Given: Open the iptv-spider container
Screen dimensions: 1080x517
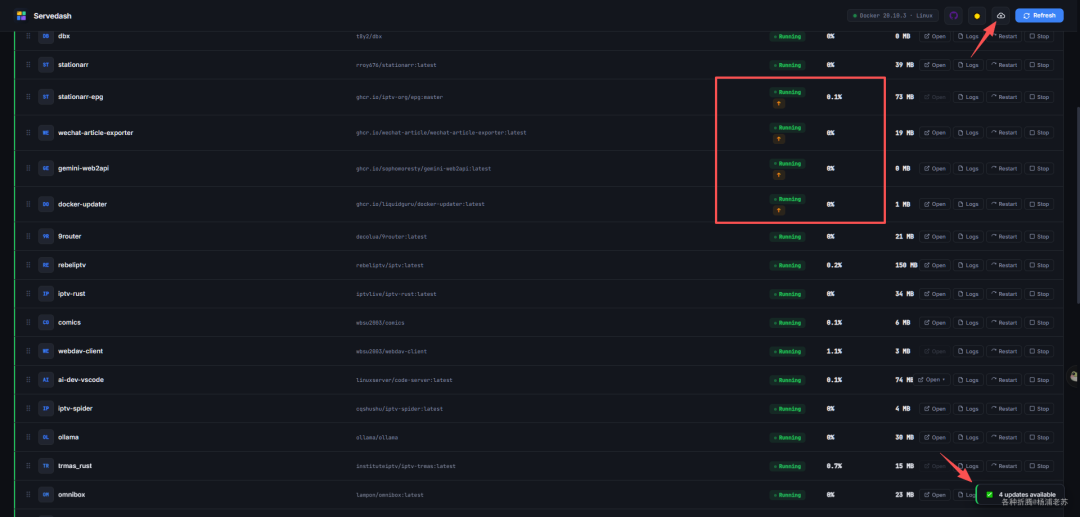Looking at the screenshot, I should [935, 408].
